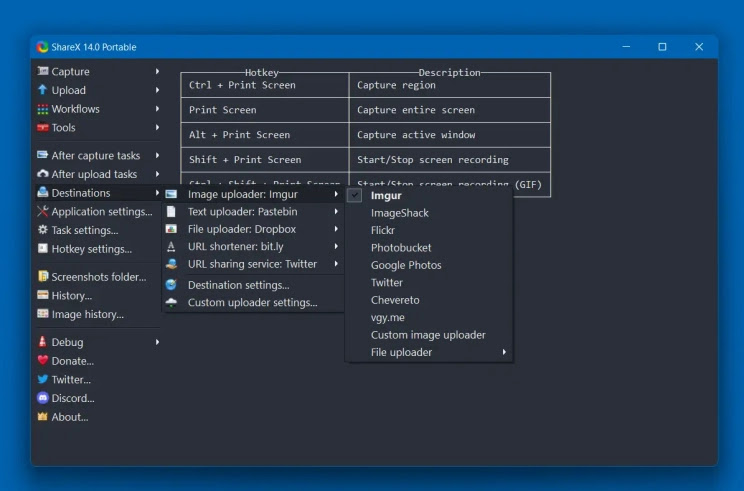
Task: Expand the After upload tasks arrow
Action: pos(157,174)
